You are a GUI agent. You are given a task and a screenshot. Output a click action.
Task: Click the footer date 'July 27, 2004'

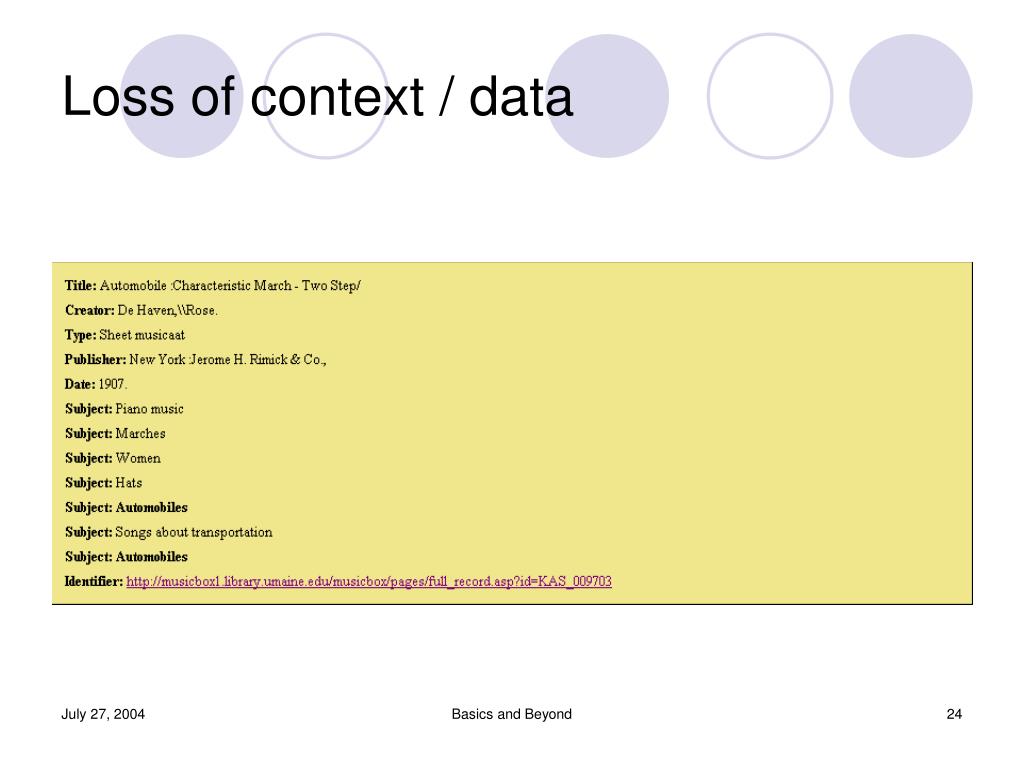(x=103, y=714)
